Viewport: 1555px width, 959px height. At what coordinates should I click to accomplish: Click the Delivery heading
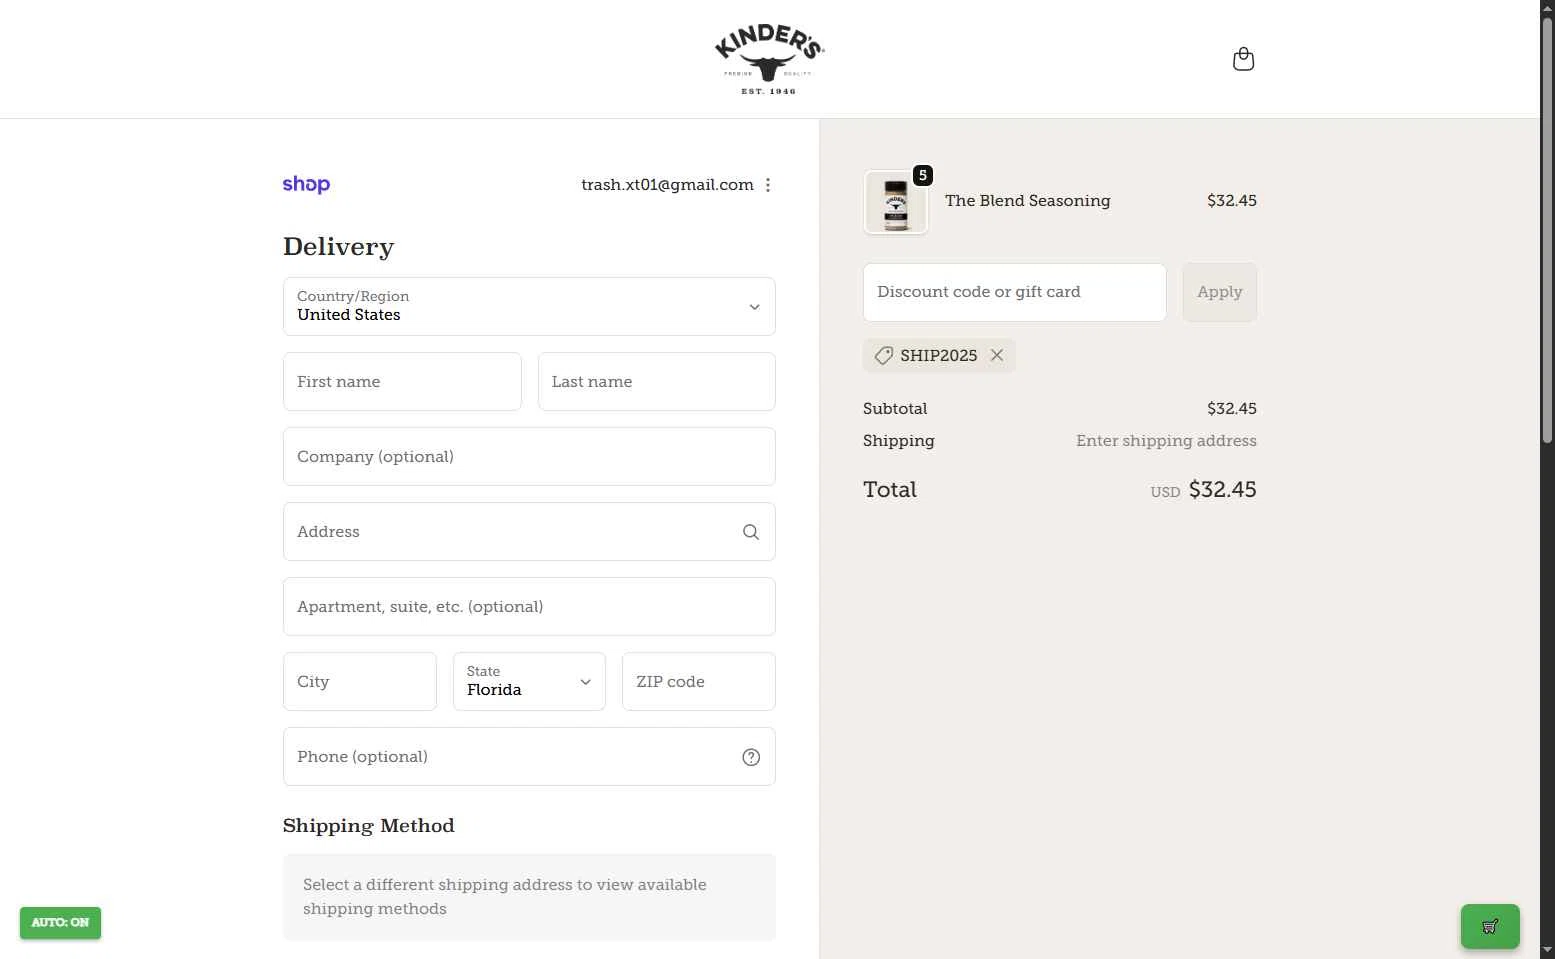click(x=338, y=247)
